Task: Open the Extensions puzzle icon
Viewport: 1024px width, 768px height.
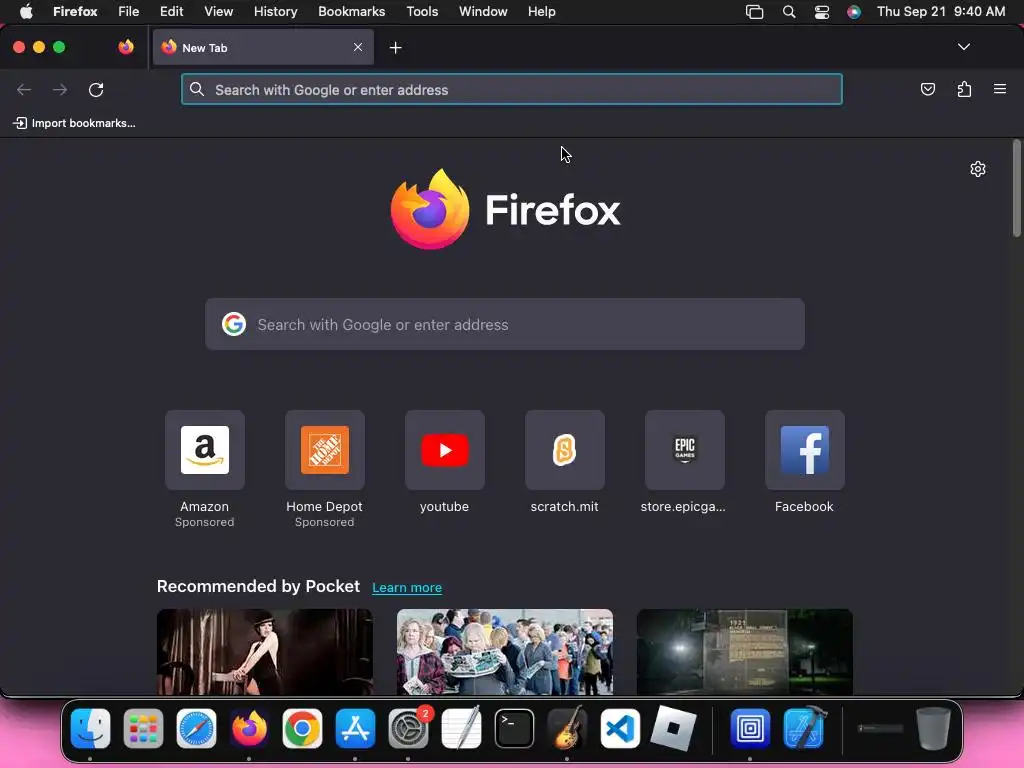Action: click(x=964, y=89)
